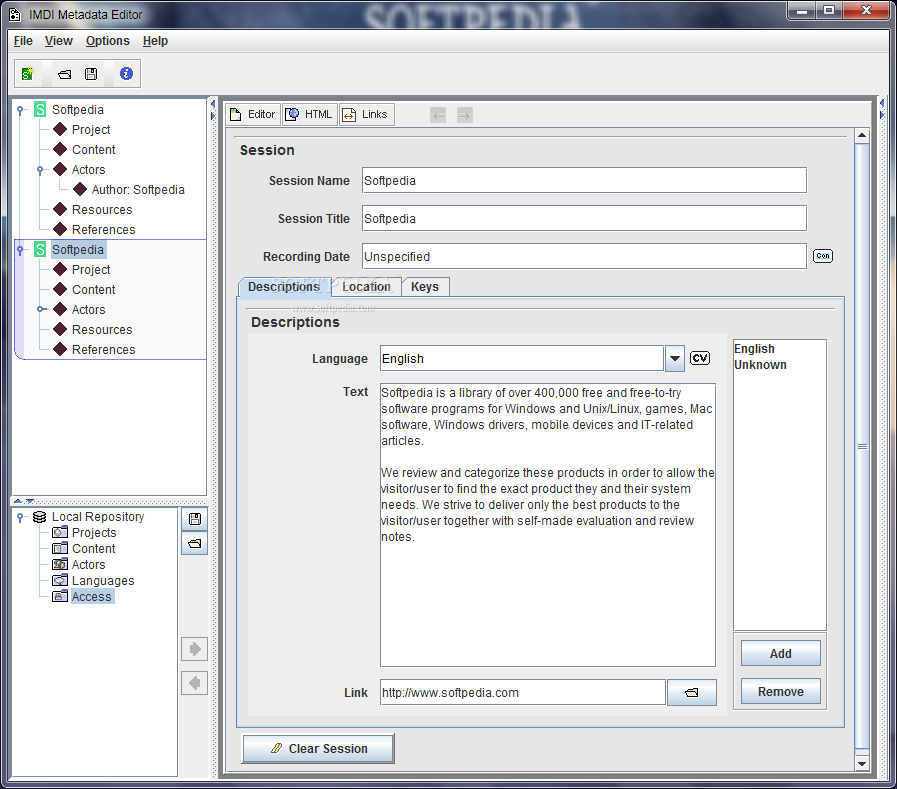Viewport: 897px width, 789px height.
Task: Select the Languages icon in Local Repository
Action: coord(59,581)
